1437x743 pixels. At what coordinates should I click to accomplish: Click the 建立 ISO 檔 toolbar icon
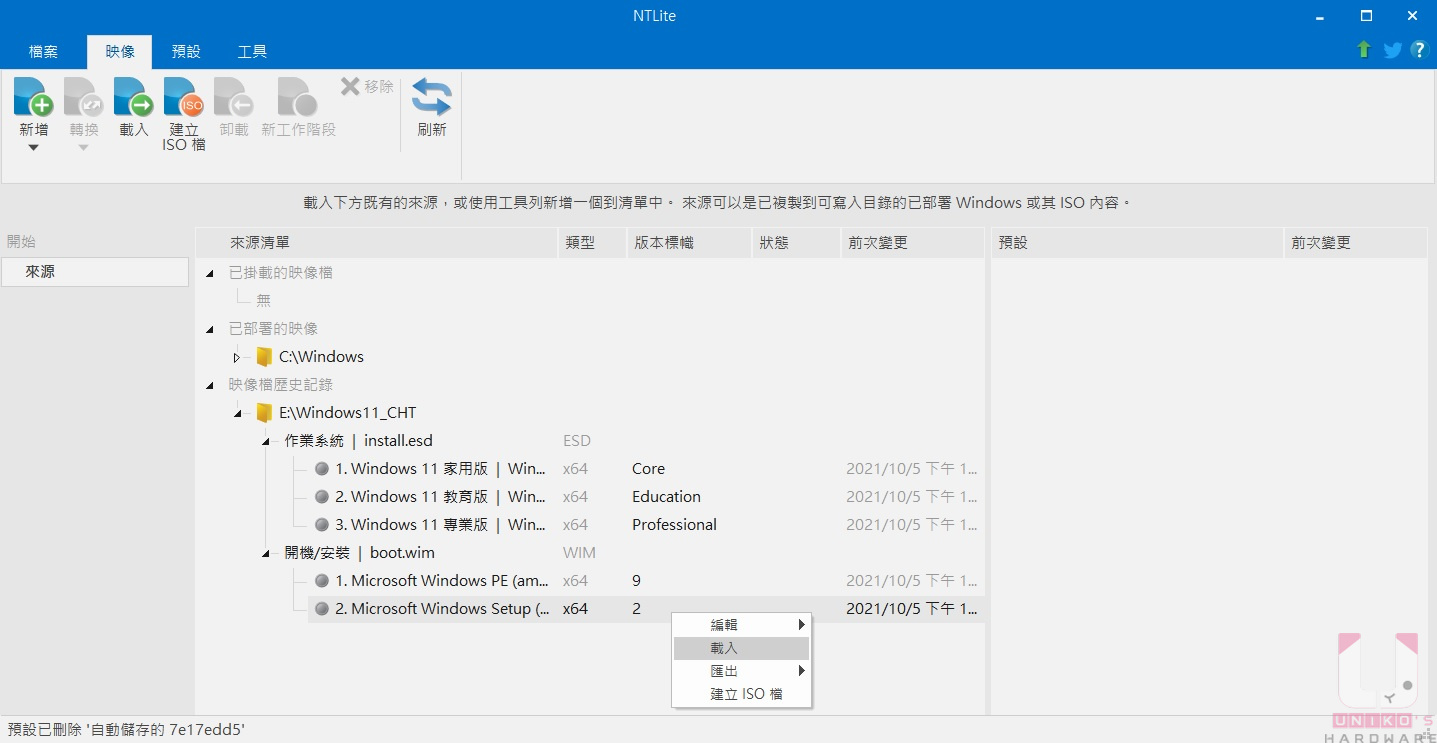(x=183, y=97)
